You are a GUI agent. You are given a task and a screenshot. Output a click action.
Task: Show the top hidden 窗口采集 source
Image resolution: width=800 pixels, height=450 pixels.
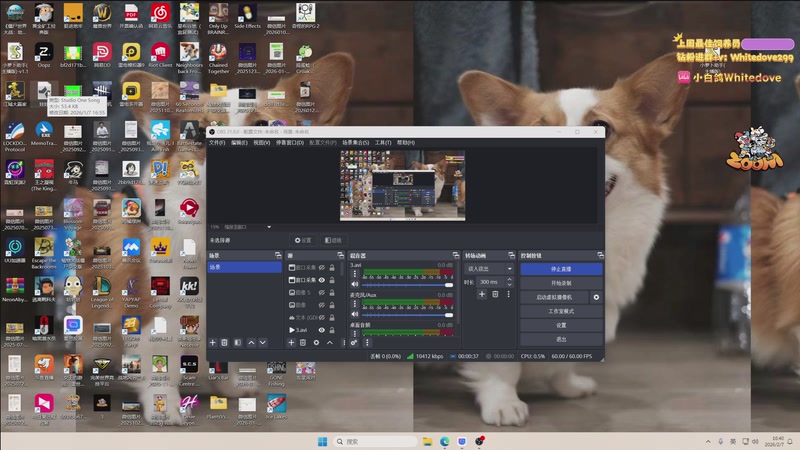tap(322, 267)
